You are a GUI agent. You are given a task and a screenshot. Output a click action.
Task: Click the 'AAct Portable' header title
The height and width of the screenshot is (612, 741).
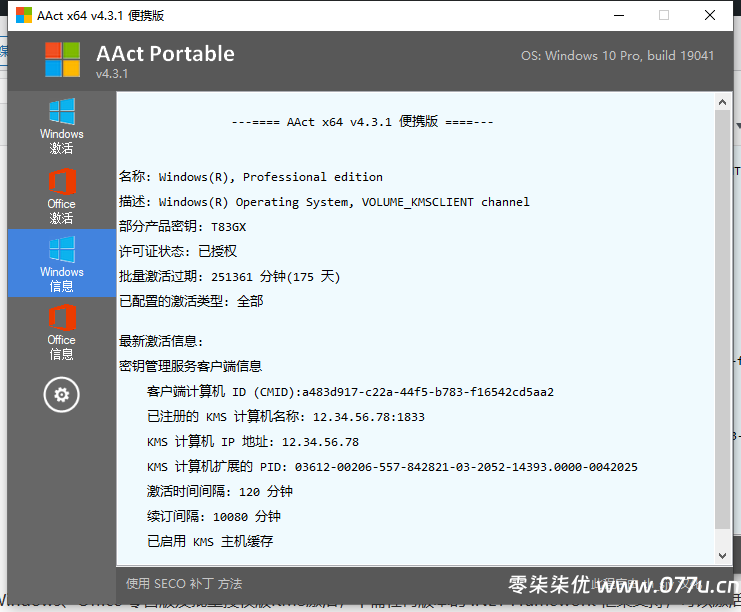[165, 53]
